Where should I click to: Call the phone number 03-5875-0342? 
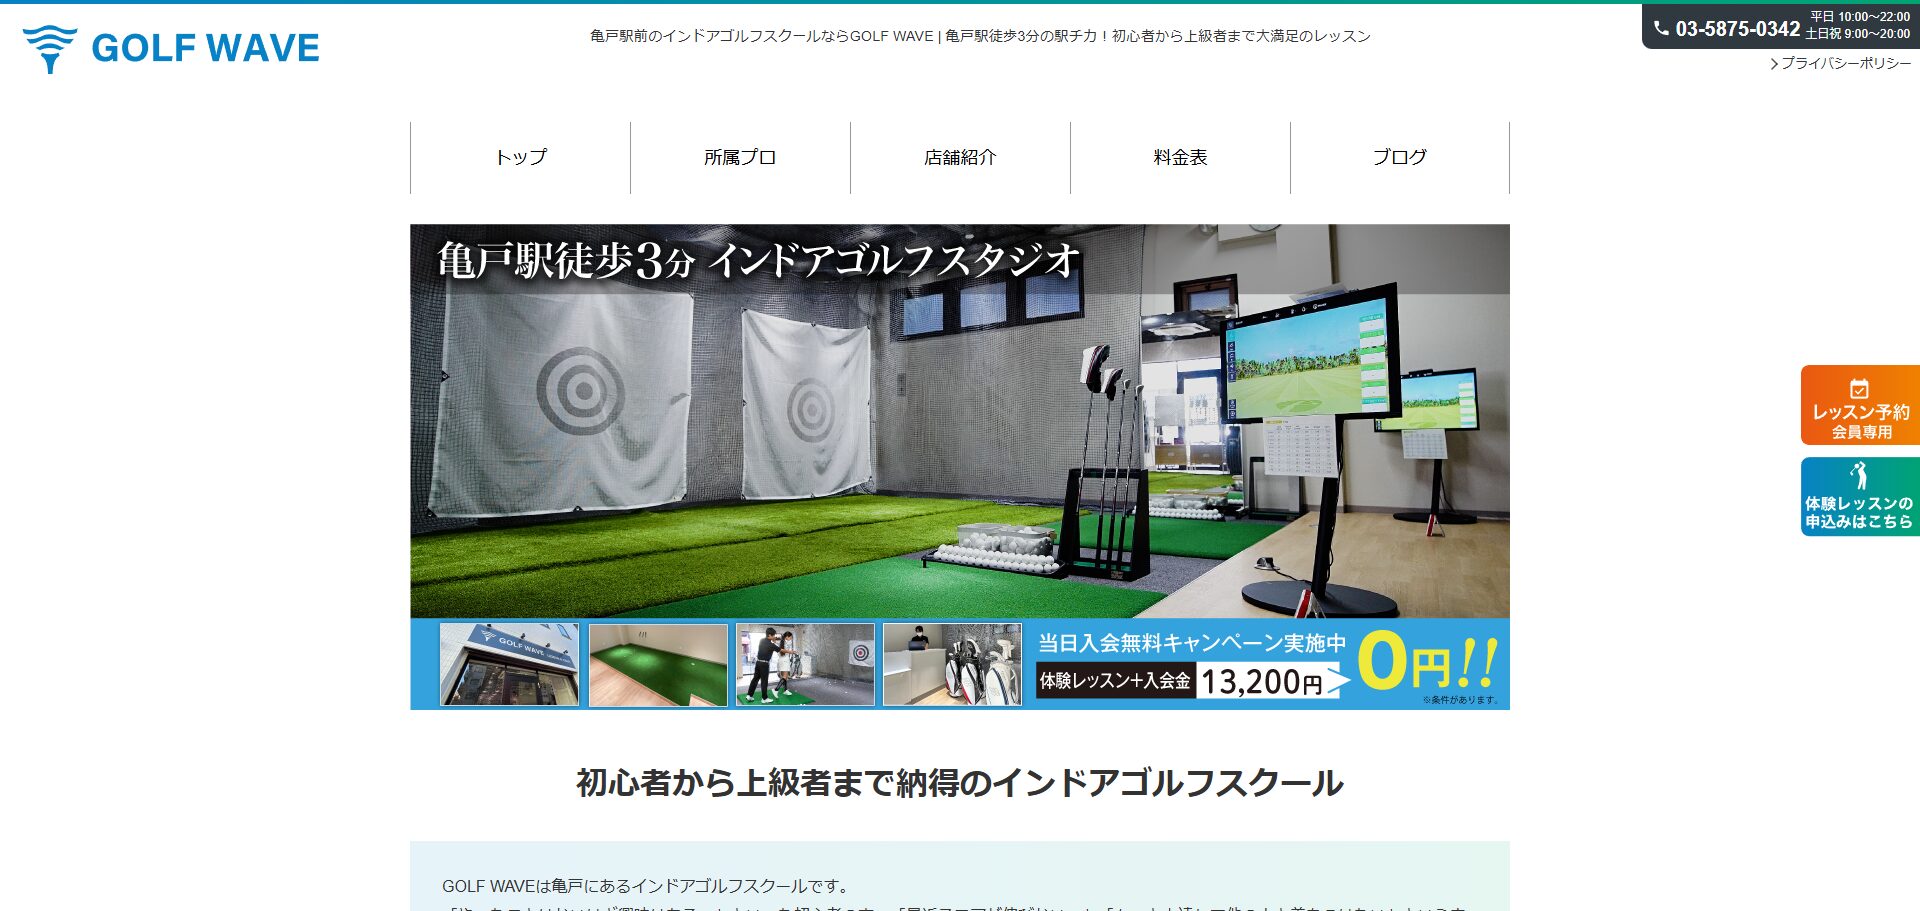[x=1737, y=29]
